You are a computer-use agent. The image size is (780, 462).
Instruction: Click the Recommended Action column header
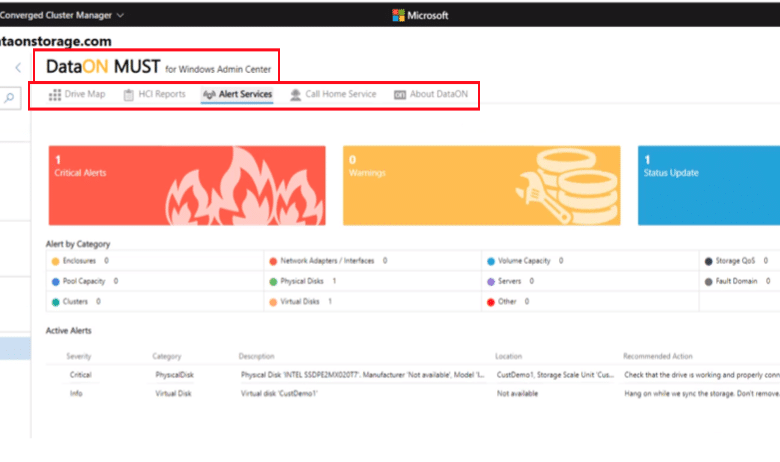pyautogui.click(x=658, y=356)
